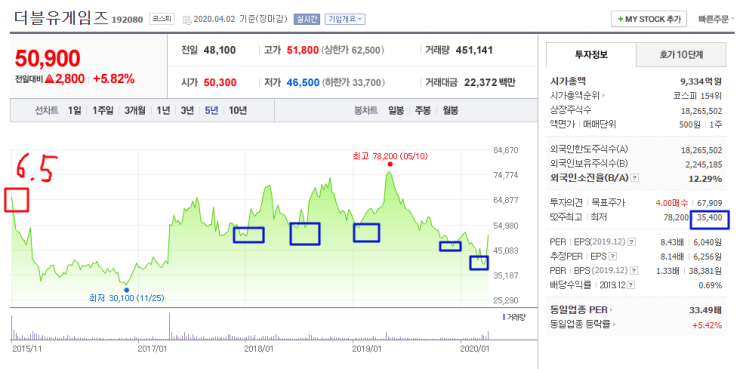Switch to 주봉 candle chart
The image size is (743, 369).
pyautogui.click(x=423, y=111)
